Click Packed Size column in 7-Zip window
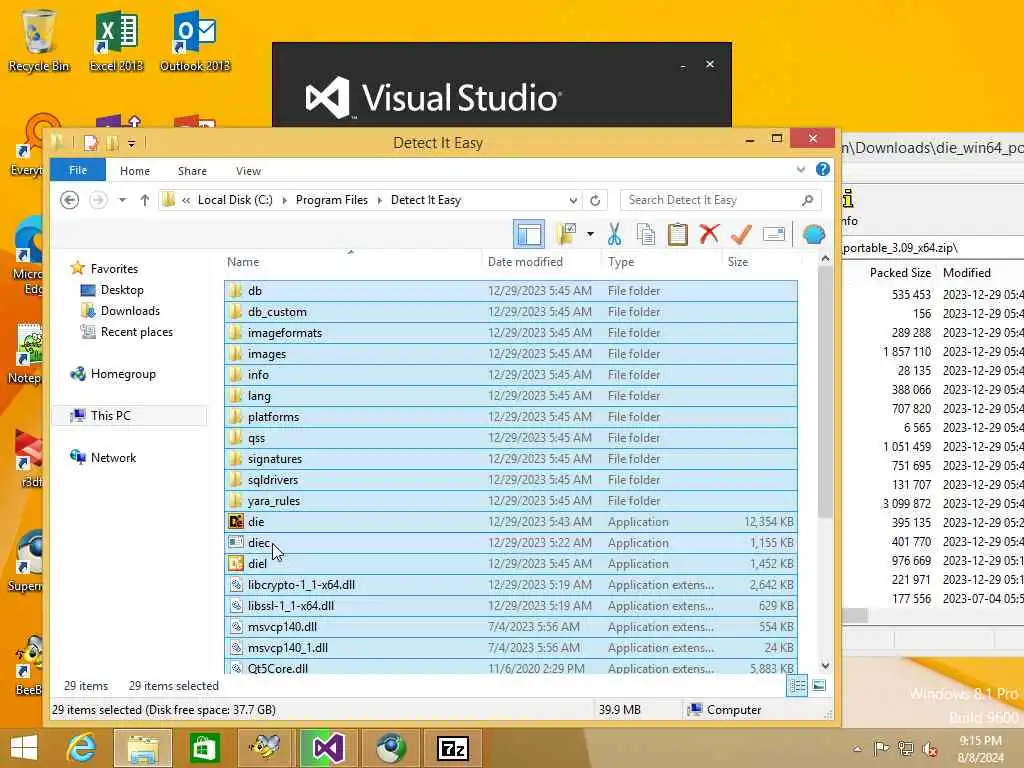 point(900,273)
